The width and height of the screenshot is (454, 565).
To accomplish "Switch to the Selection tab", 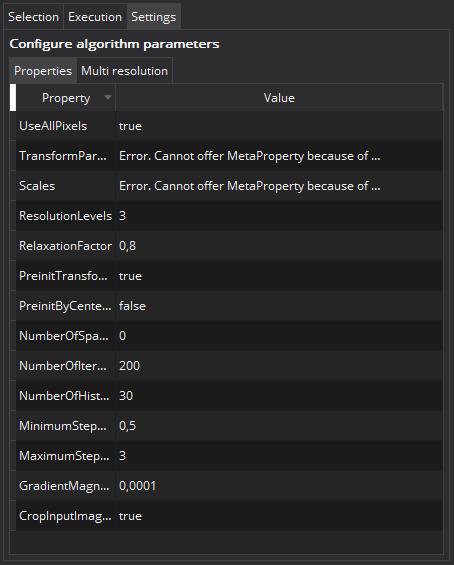I will (x=34, y=17).
